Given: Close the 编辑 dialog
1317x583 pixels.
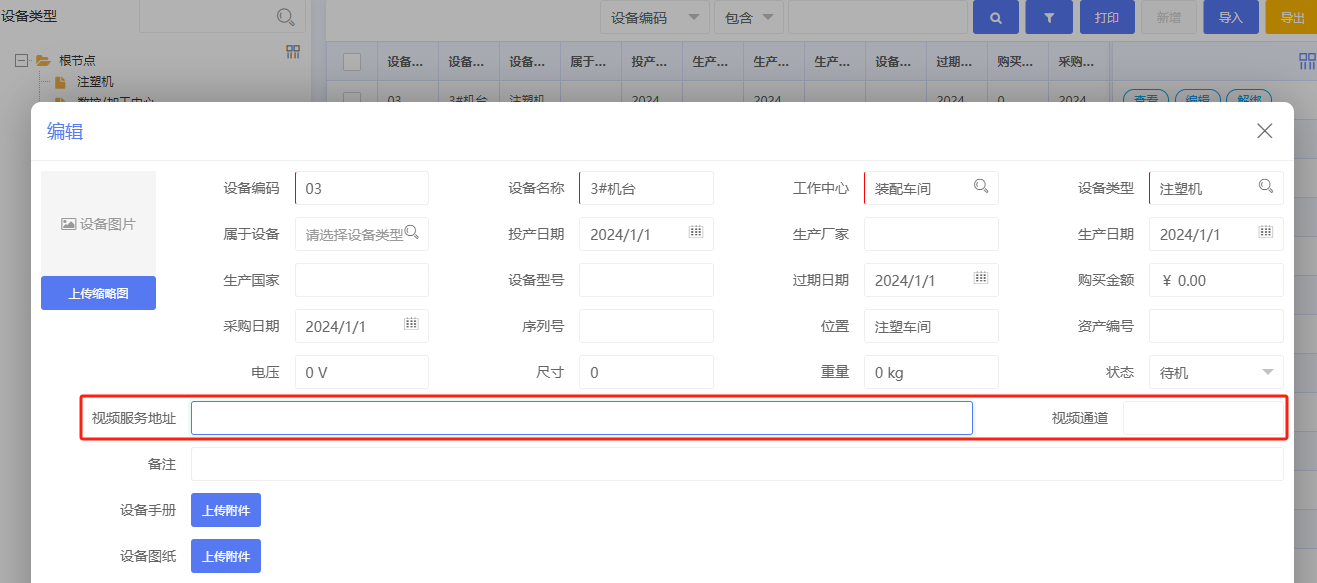Looking at the screenshot, I should (1264, 131).
